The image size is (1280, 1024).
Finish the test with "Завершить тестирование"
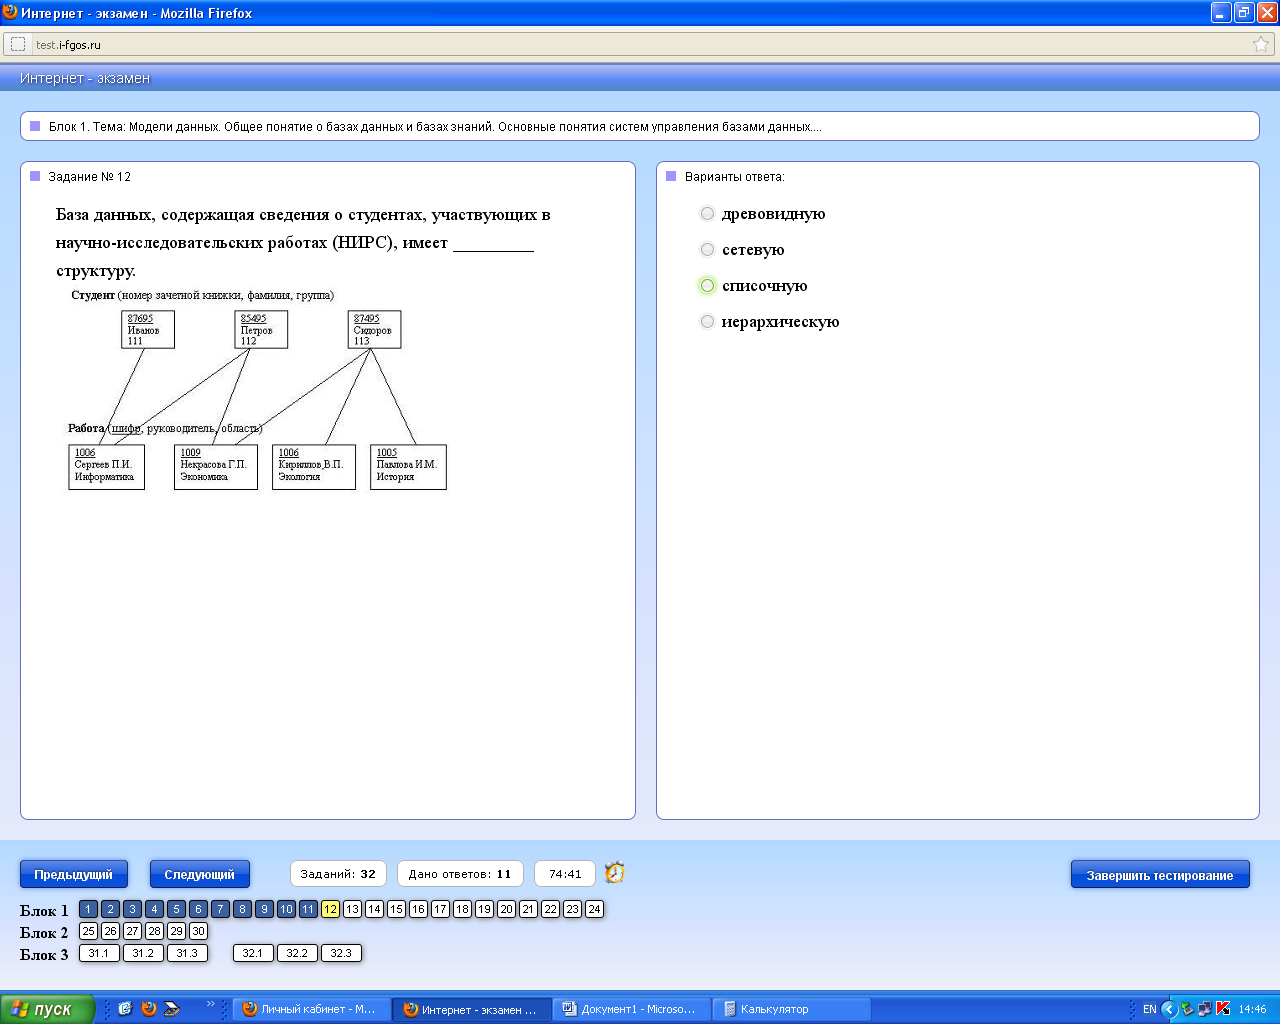point(1160,875)
